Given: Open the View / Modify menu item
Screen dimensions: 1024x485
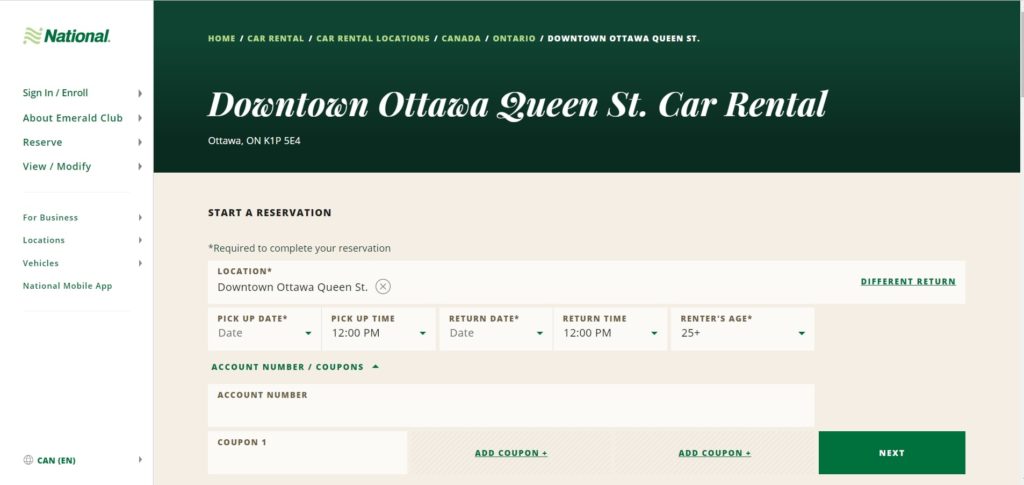Looking at the screenshot, I should click(x=57, y=166).
